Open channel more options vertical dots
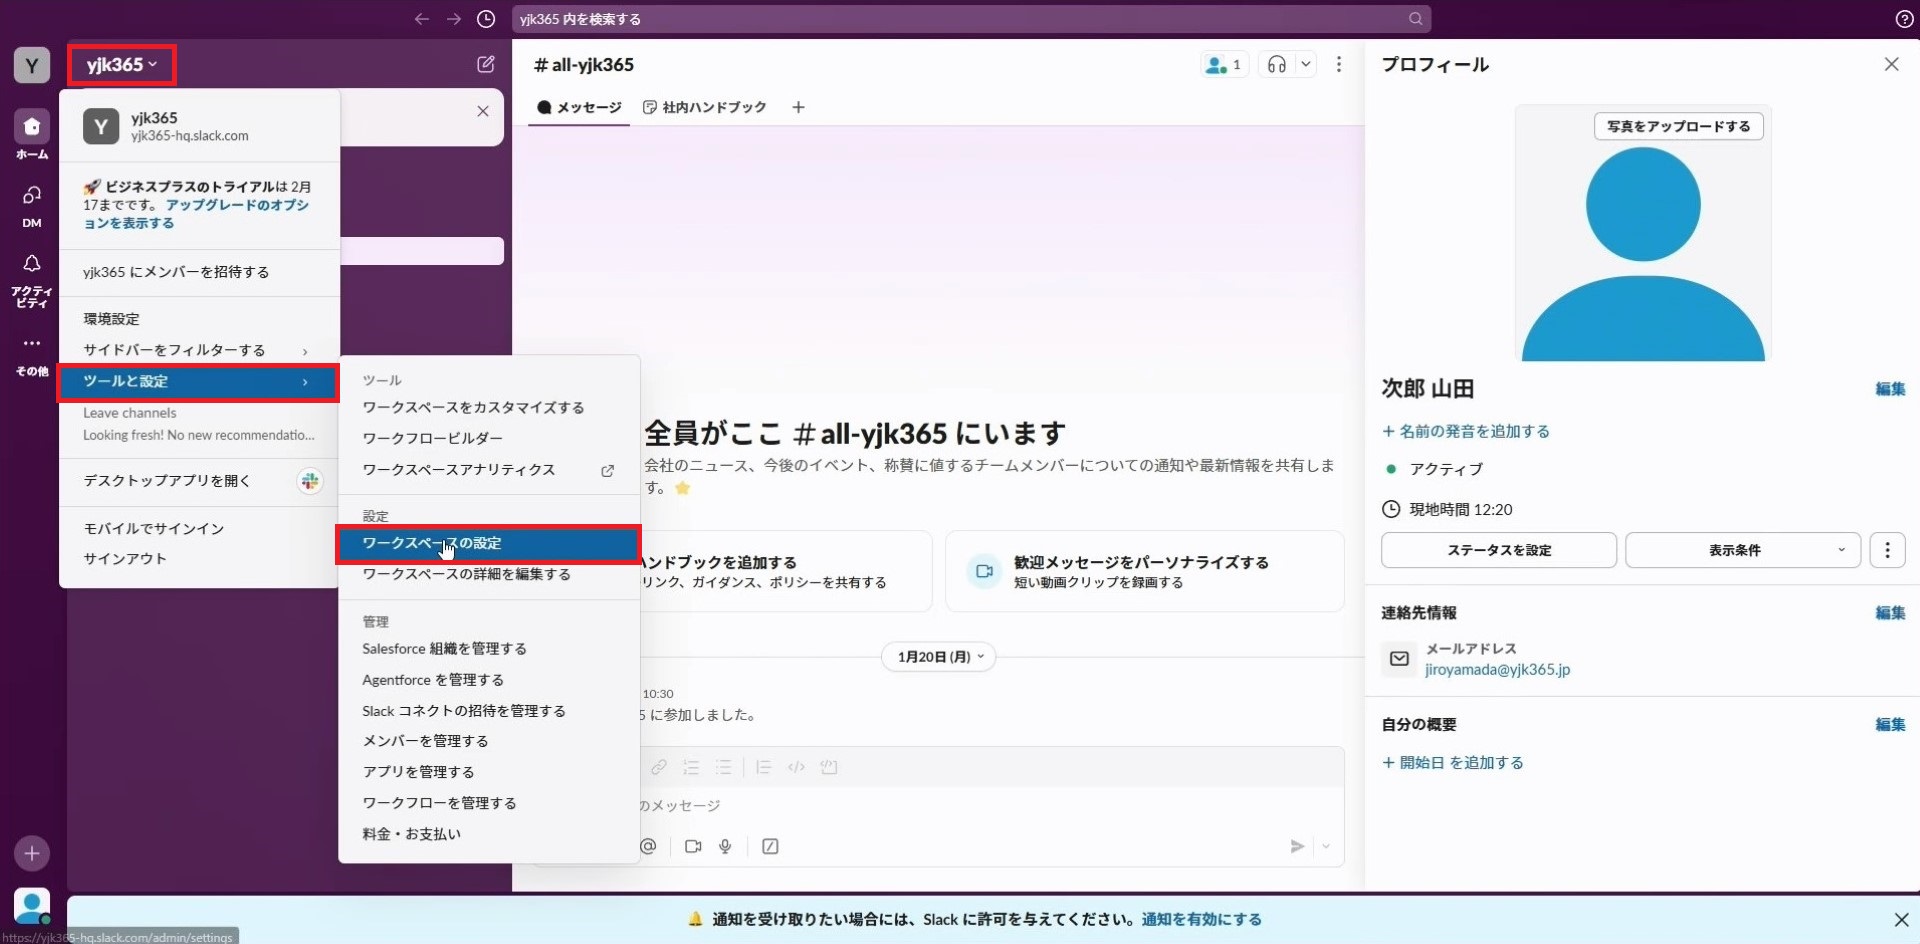1920x944 pixels. coord(1339,65)
